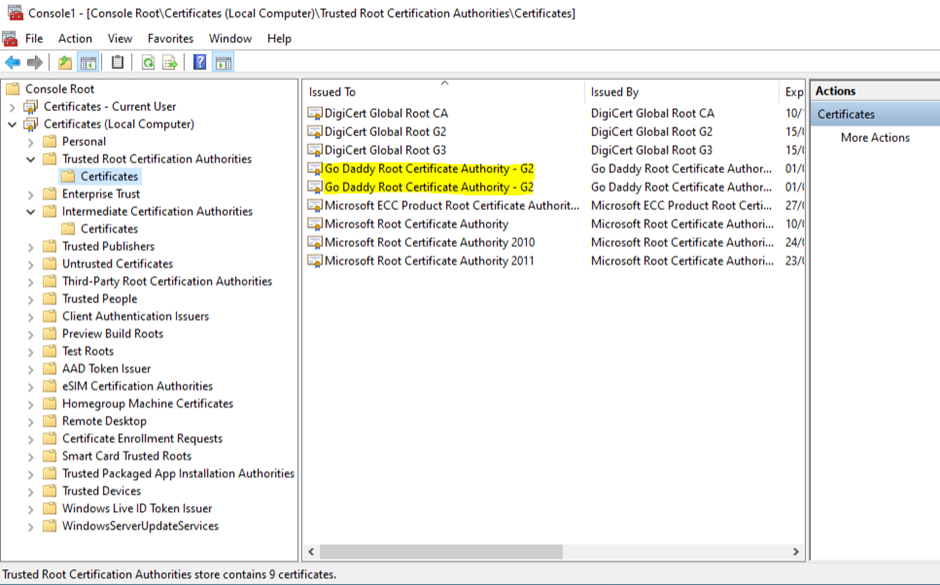Select the Microsoft Root Certificate Authority row name
Screen dimensions: 940x585
tap(416, 224)
